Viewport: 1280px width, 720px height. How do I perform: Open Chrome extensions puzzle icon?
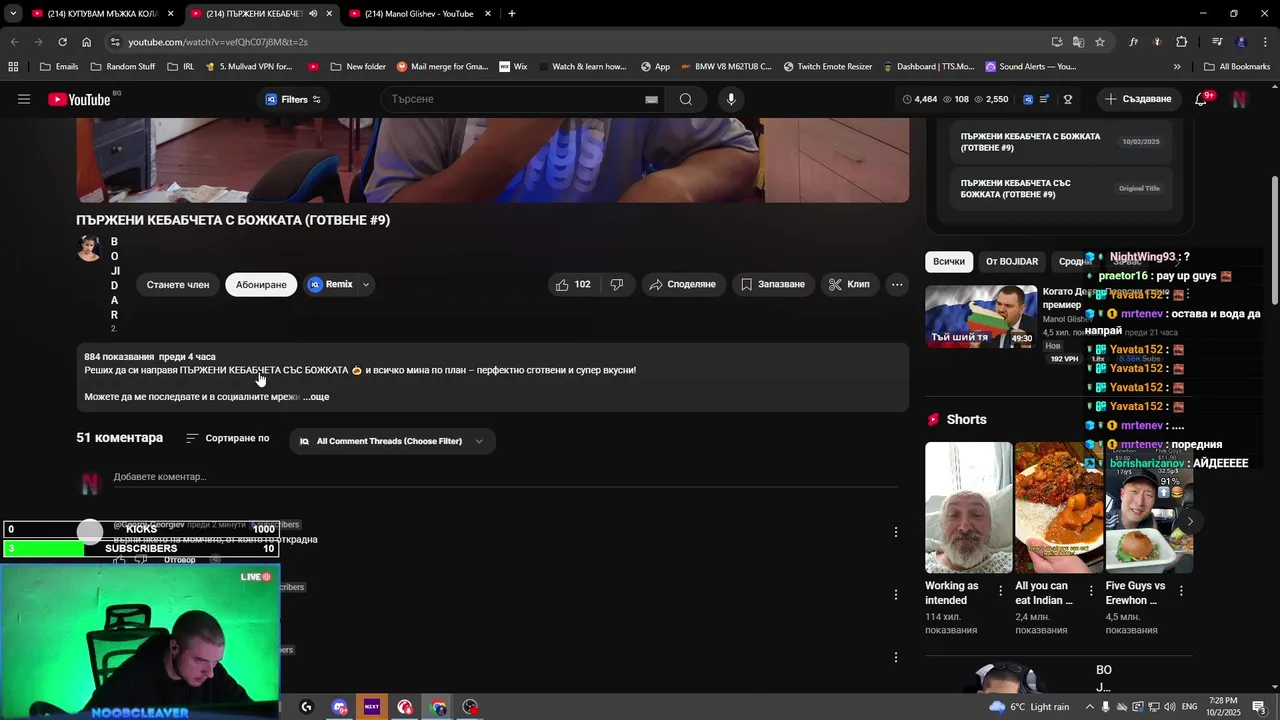coord(1182,42)
